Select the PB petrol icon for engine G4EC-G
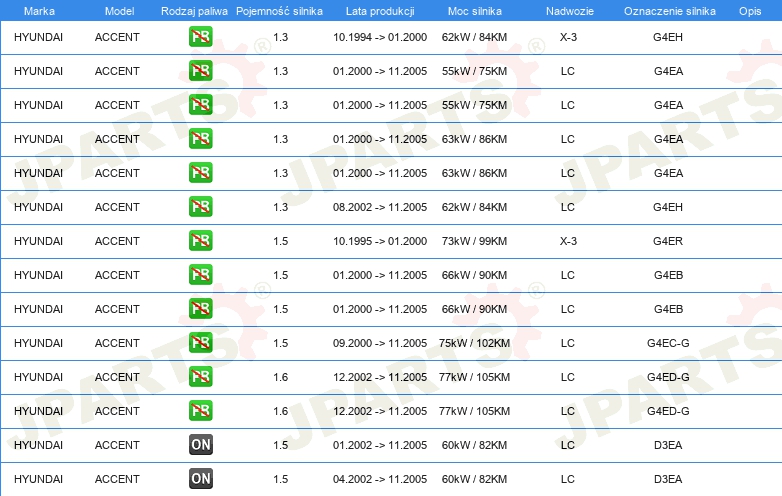This screenshot has height=496, width=782. pyautogui.click(x=200, y=343)
